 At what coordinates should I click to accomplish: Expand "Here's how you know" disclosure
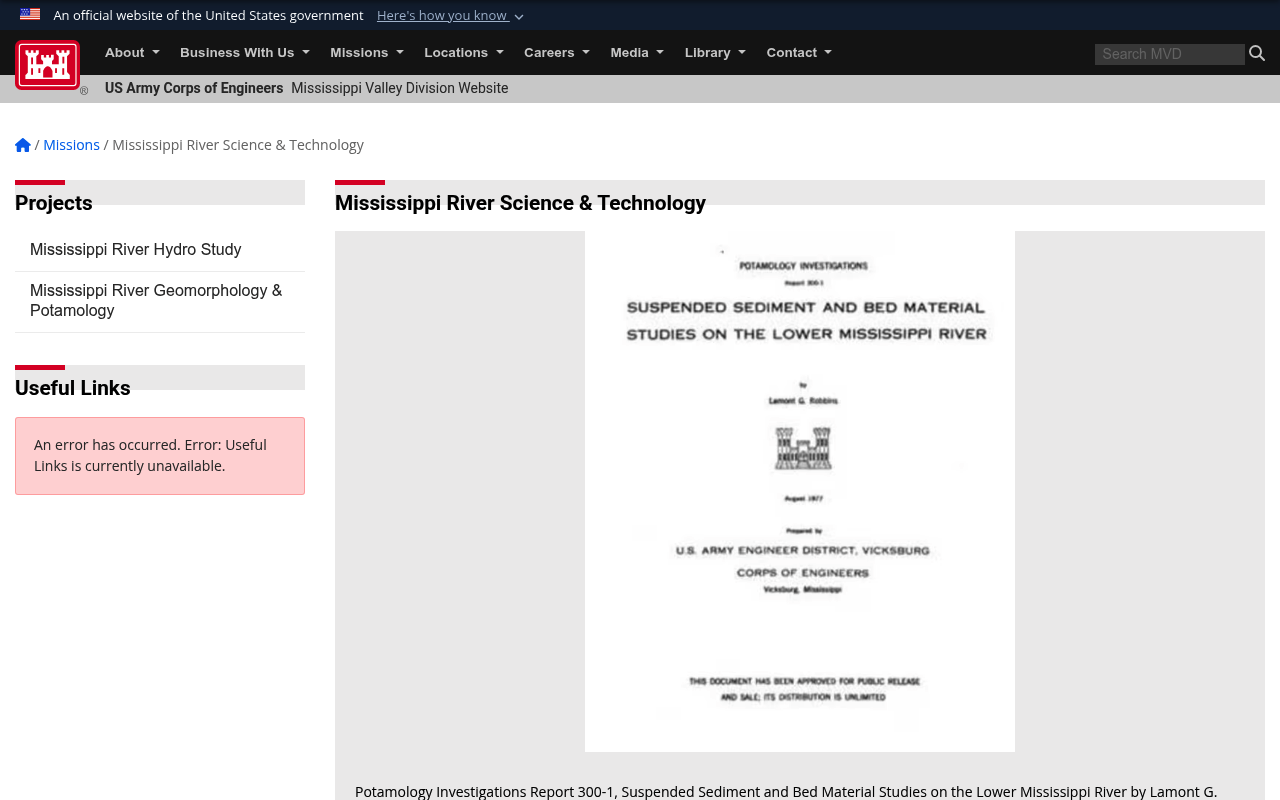(450, 15)
